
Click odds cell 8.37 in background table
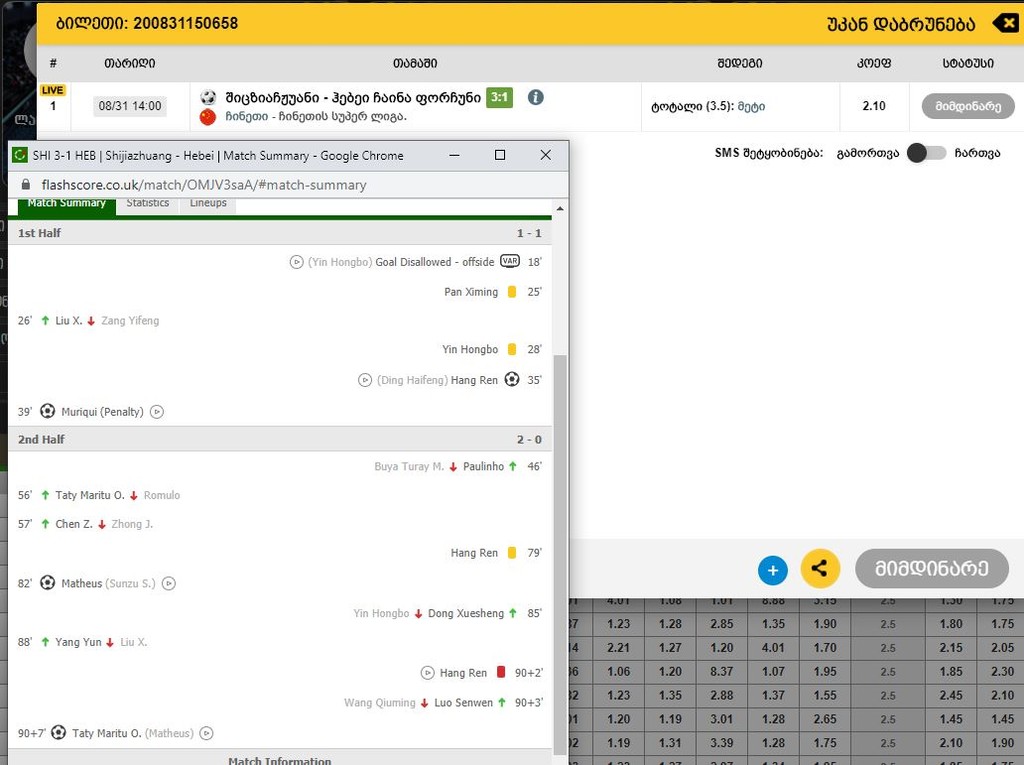click(x=722, y=672)
